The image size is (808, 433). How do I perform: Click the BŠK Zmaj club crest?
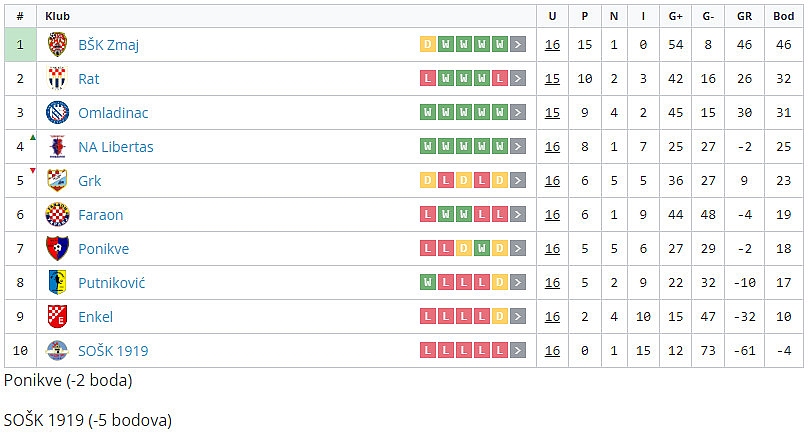pyautogui.click(x=57, y=44)
